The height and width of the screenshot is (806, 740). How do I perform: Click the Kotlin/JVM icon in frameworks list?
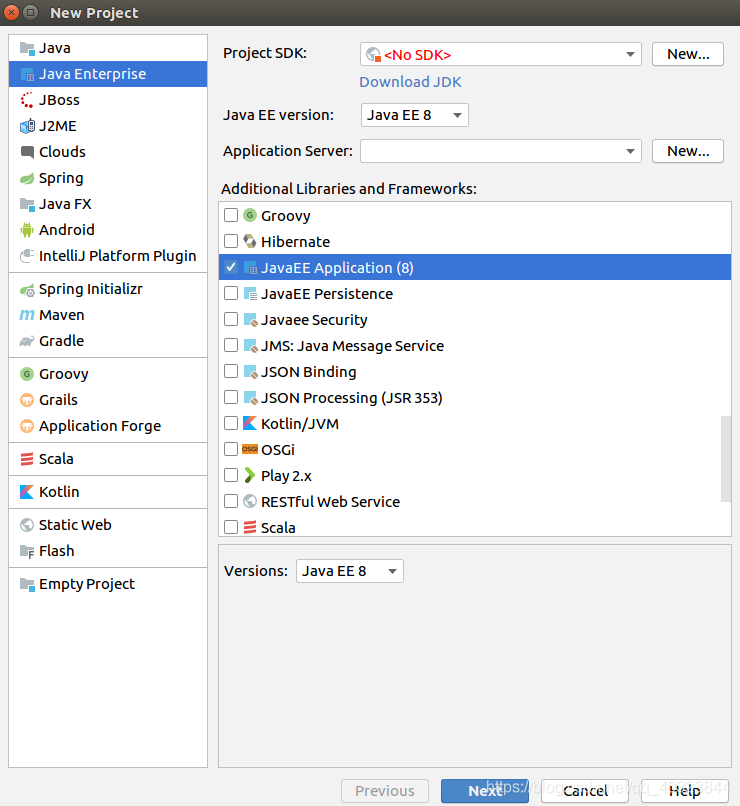click(250, 424)
